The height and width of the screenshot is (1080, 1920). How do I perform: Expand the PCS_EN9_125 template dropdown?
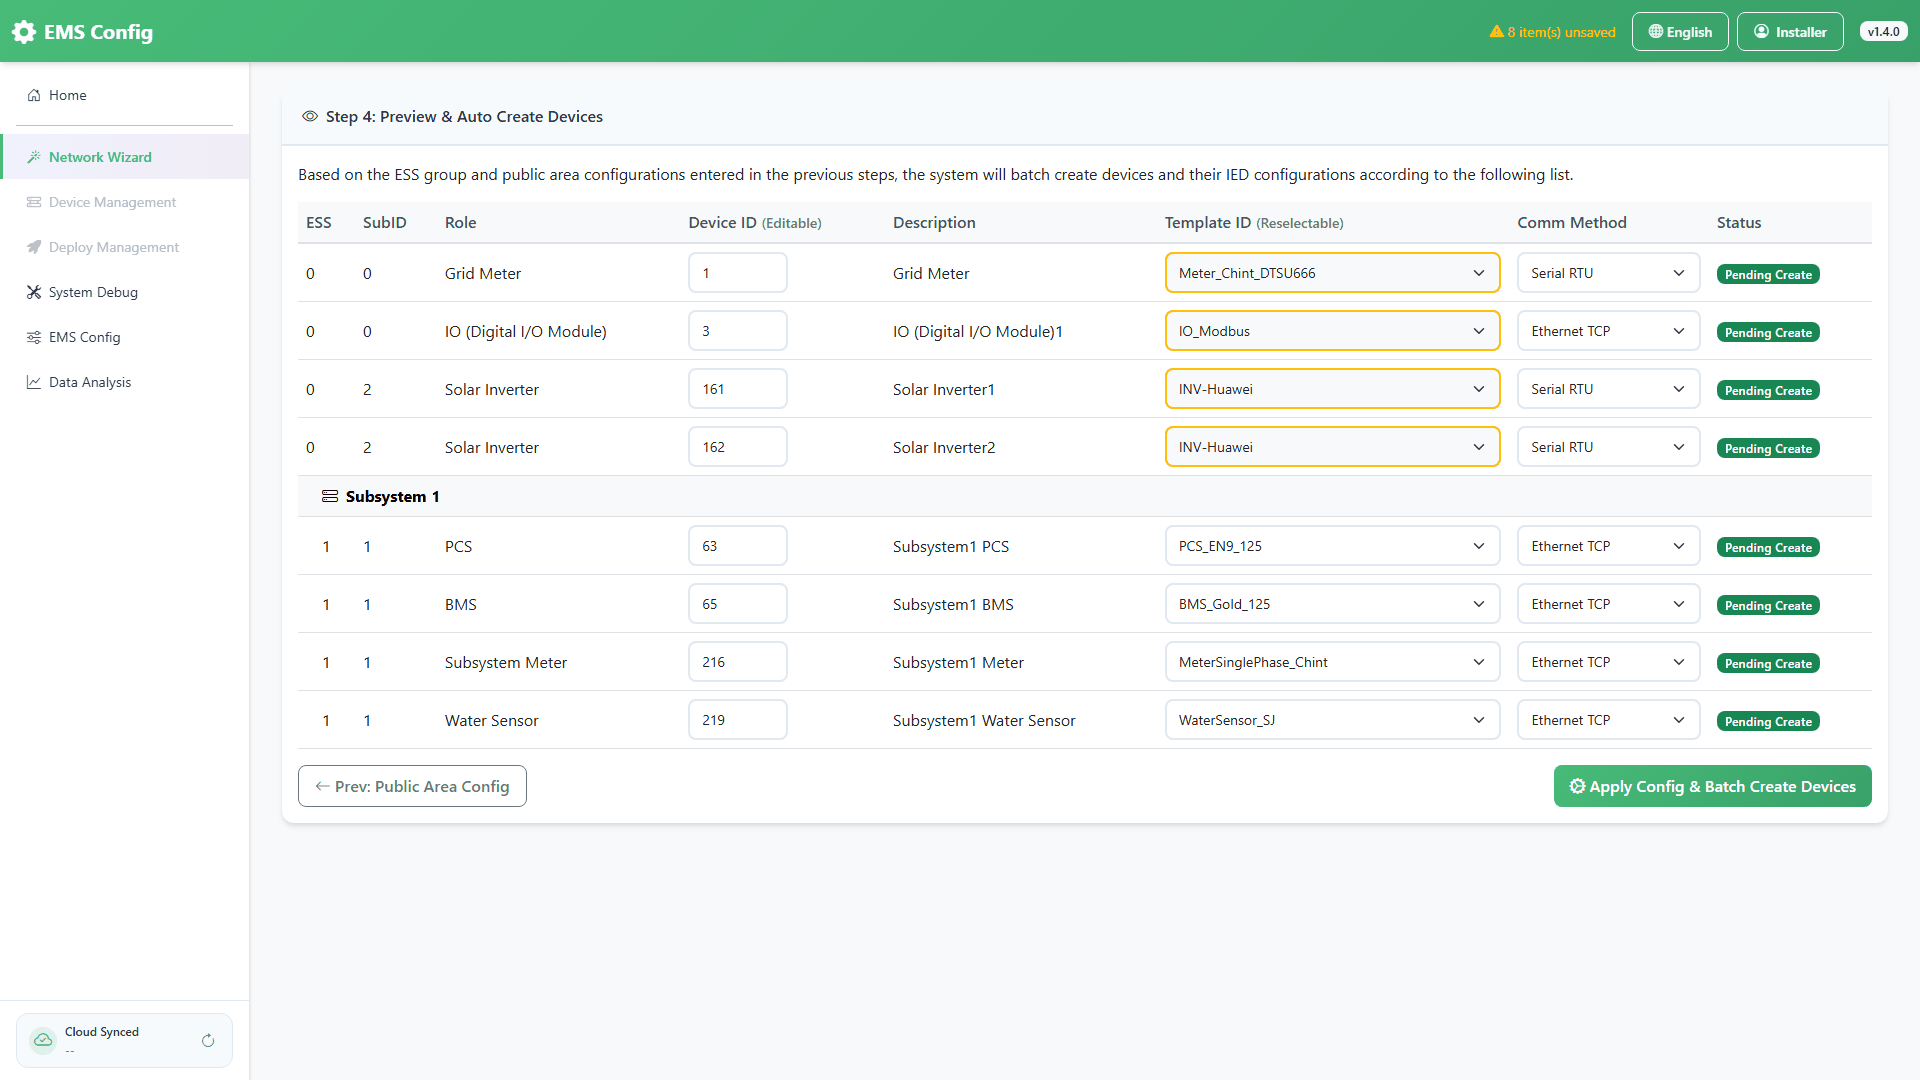(x=1332, y=546)
